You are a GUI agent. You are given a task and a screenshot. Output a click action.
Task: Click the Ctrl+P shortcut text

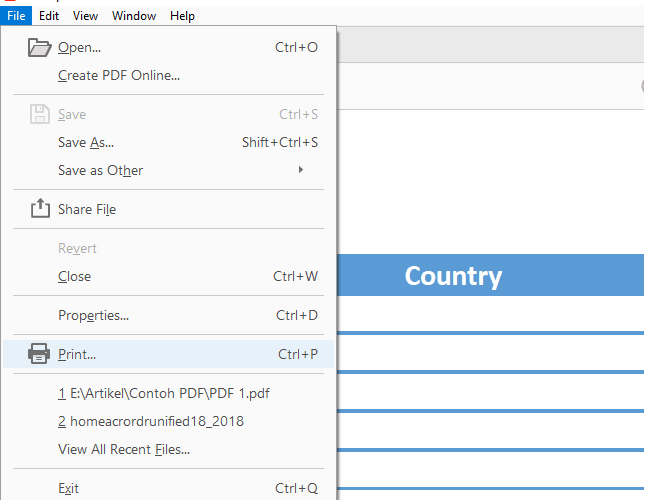(297, 354)
